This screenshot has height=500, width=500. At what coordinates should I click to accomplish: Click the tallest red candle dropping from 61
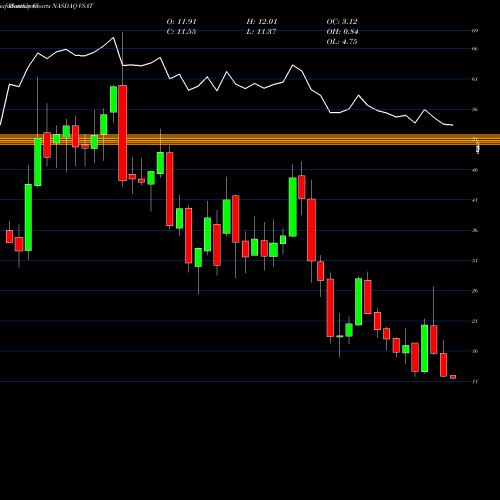(122, 133)
